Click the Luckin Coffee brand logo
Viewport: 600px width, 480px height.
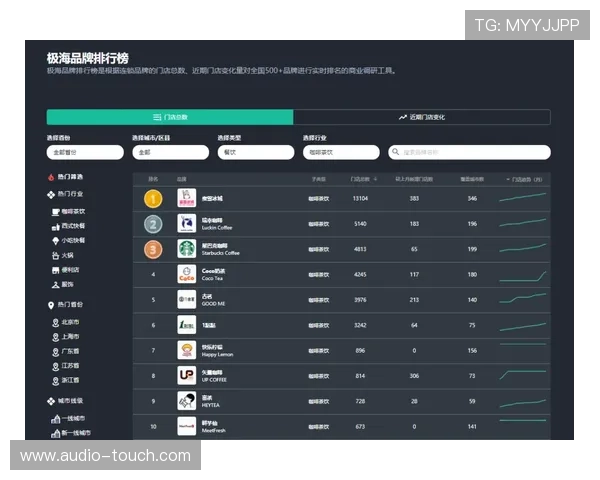(x=186, y=223)
